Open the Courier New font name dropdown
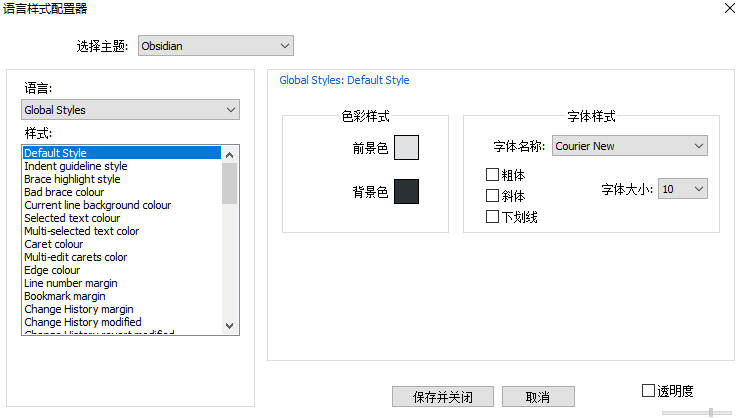Screen dimensions: 741x418 (x=629, y=146)
